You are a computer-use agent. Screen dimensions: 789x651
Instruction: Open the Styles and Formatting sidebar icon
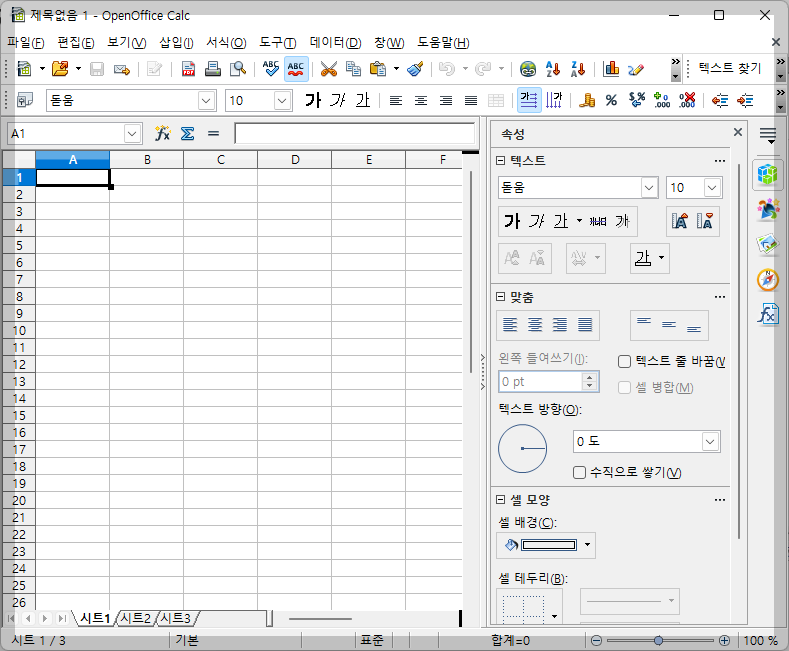[768, 209]
